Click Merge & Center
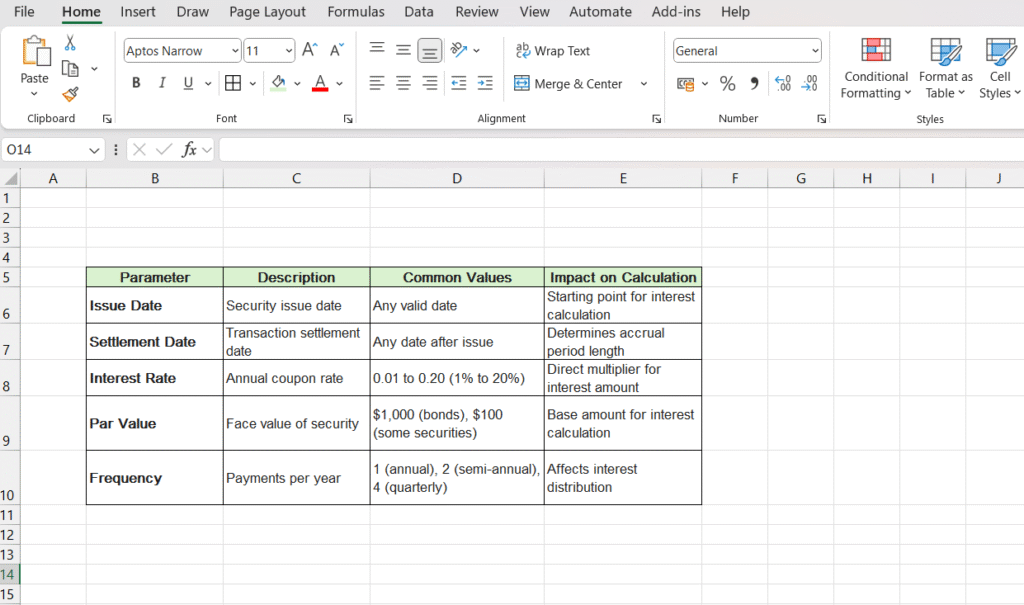 (x=568, y=84)
